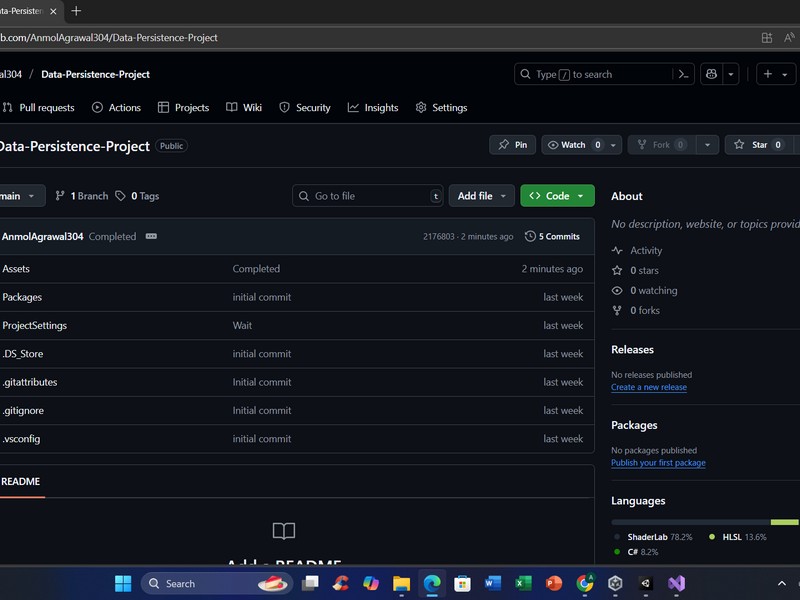The image size is (800, 600).
Task: Select C# 8.2% language entry
Action: 636,552
